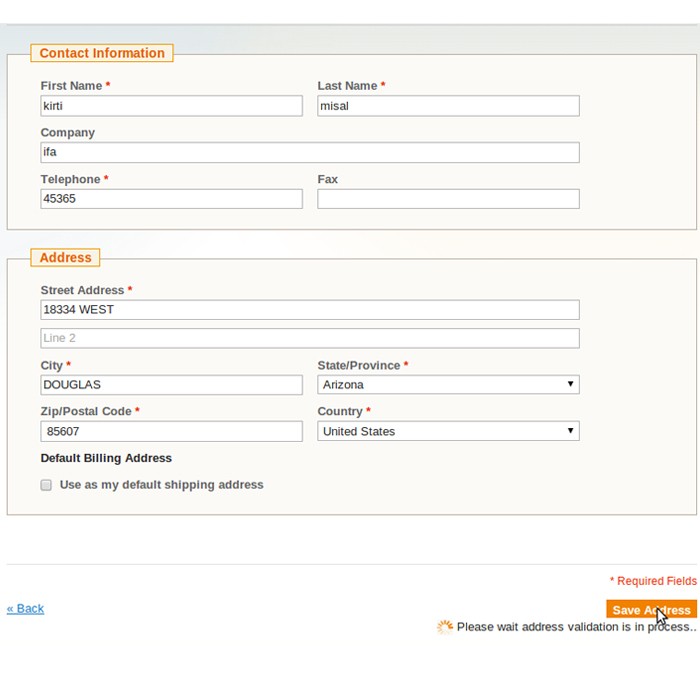Image resolution: width=700 pixels, height=680 pixels.
Task: Click the Default Billing Address text
Action: point(106,458)
